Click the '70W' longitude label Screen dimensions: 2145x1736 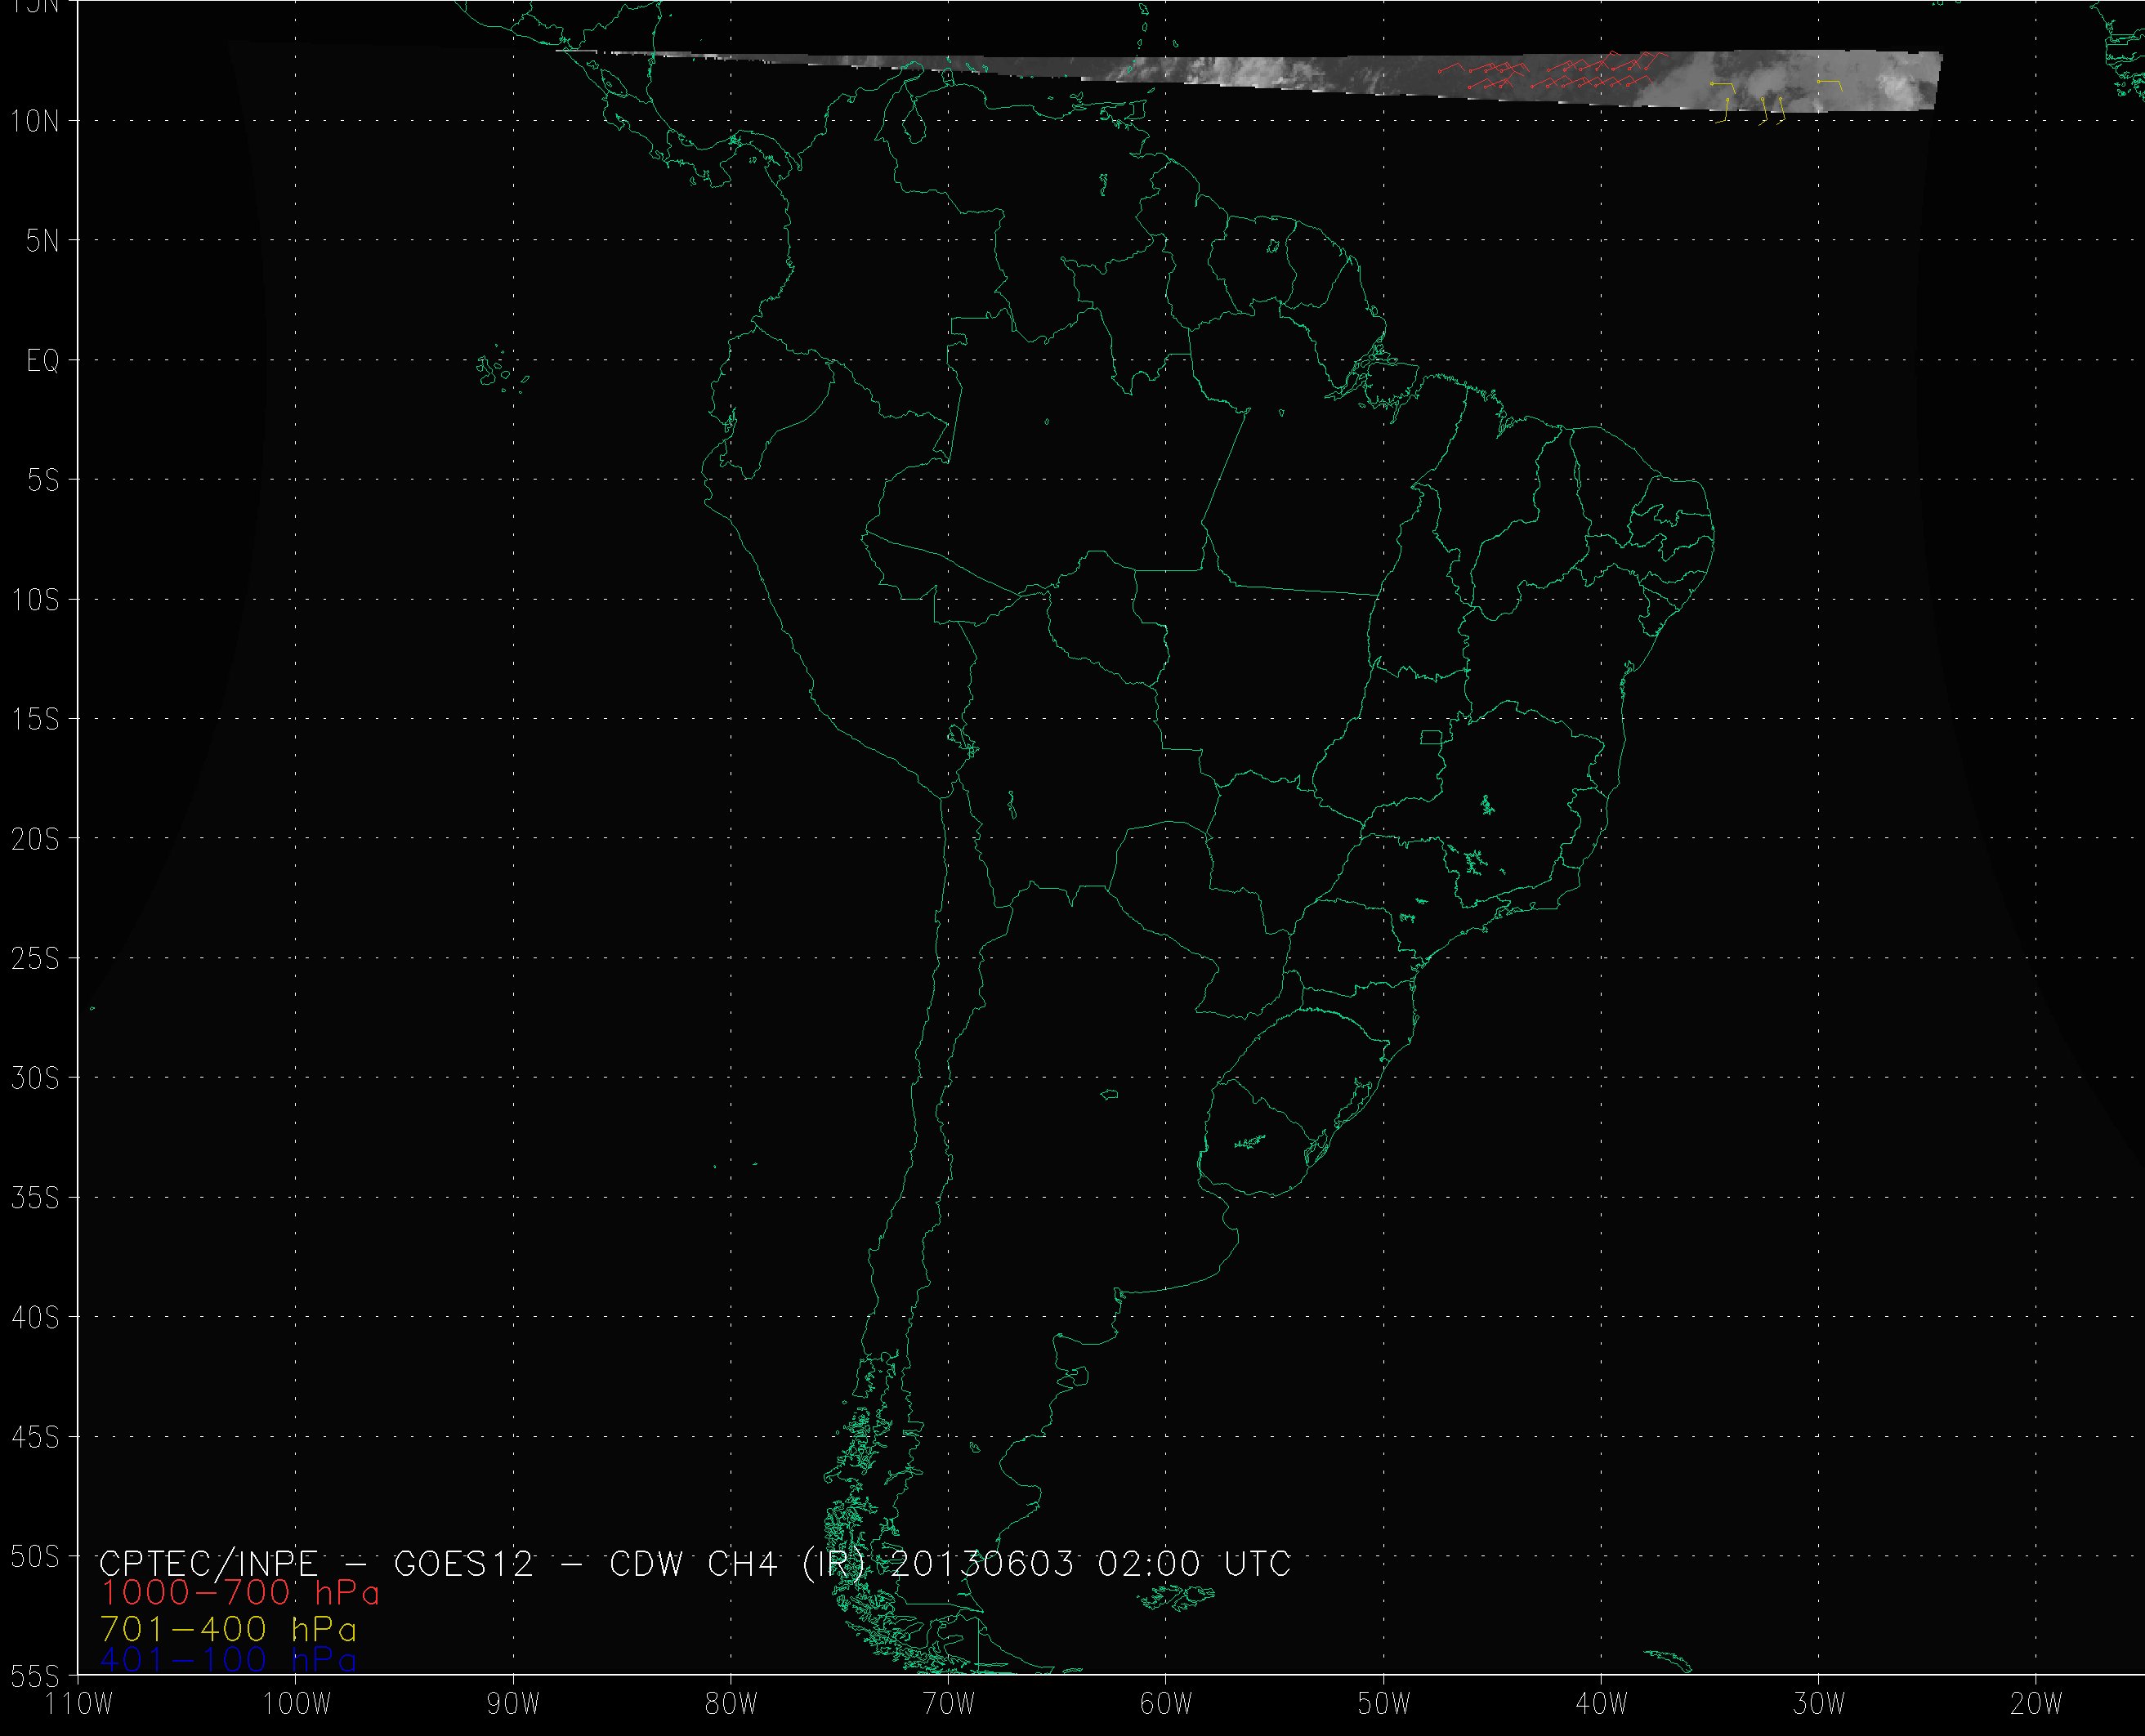tap(948, 1704)
